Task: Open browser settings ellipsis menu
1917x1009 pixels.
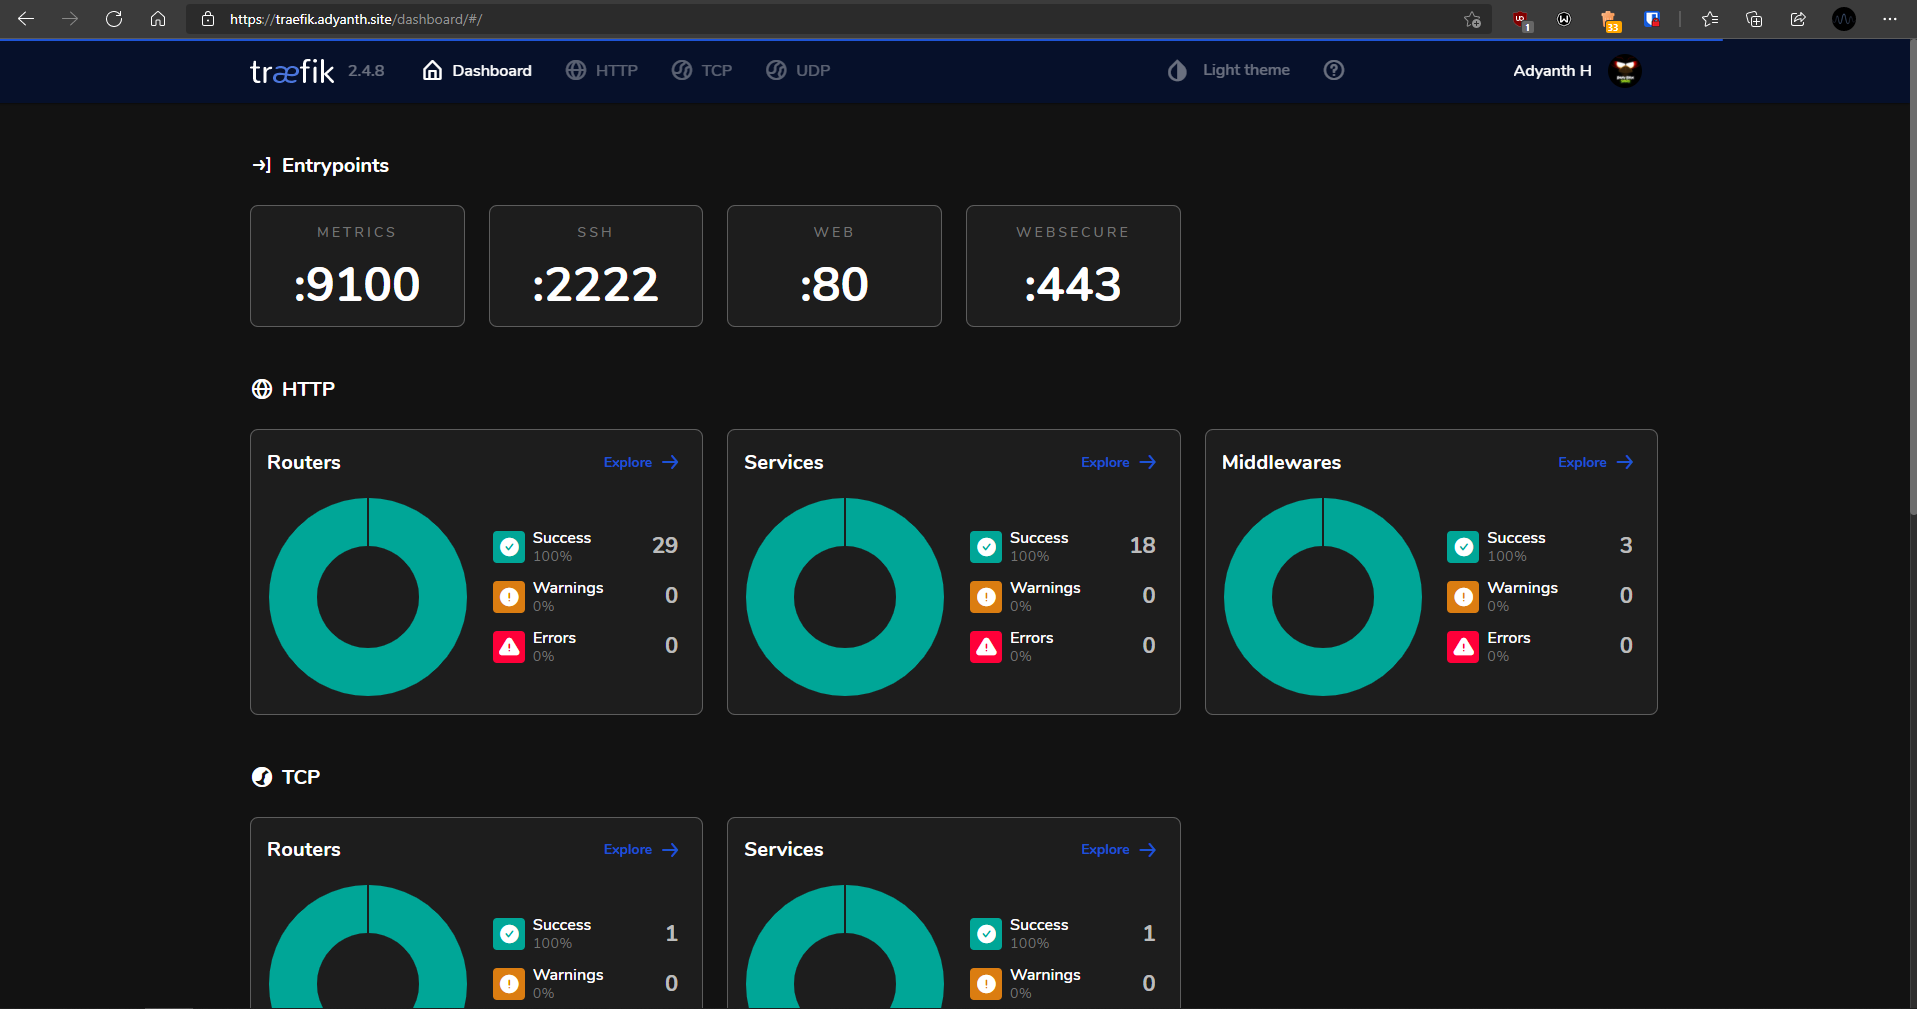Action: click(1889, 19)
